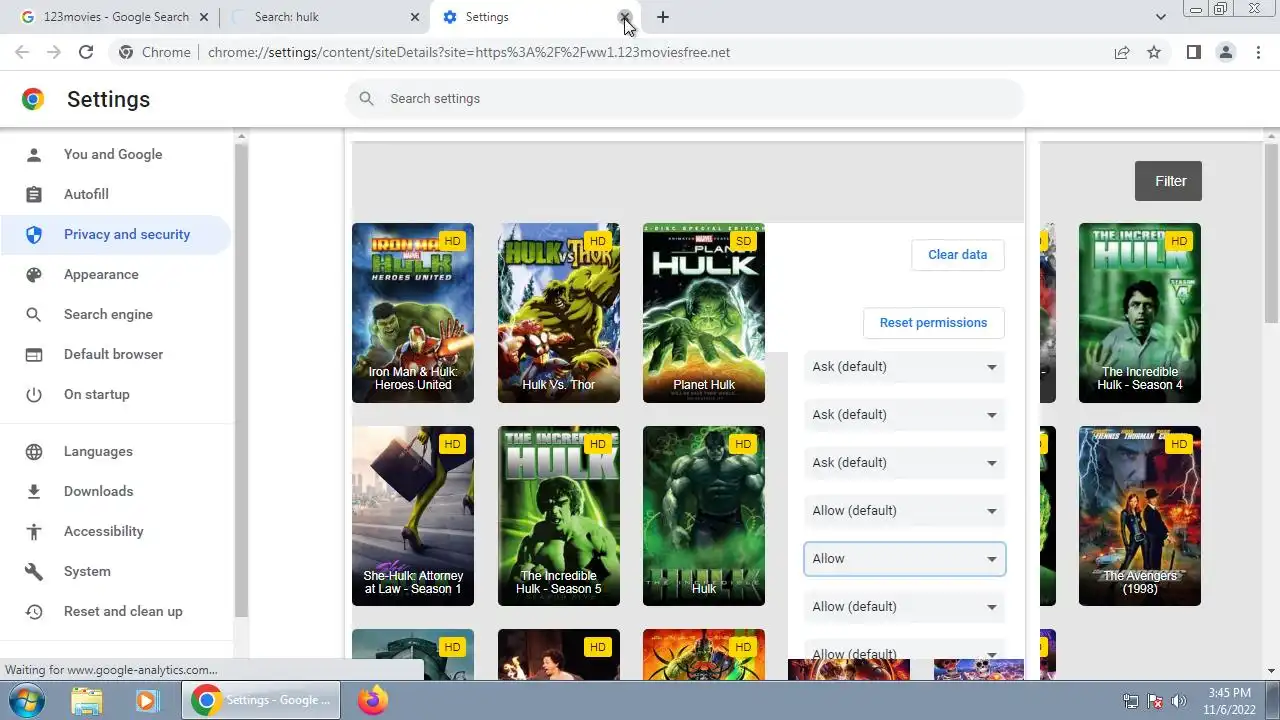Open the second Ask (default) permission dropdown

point(904,415)
